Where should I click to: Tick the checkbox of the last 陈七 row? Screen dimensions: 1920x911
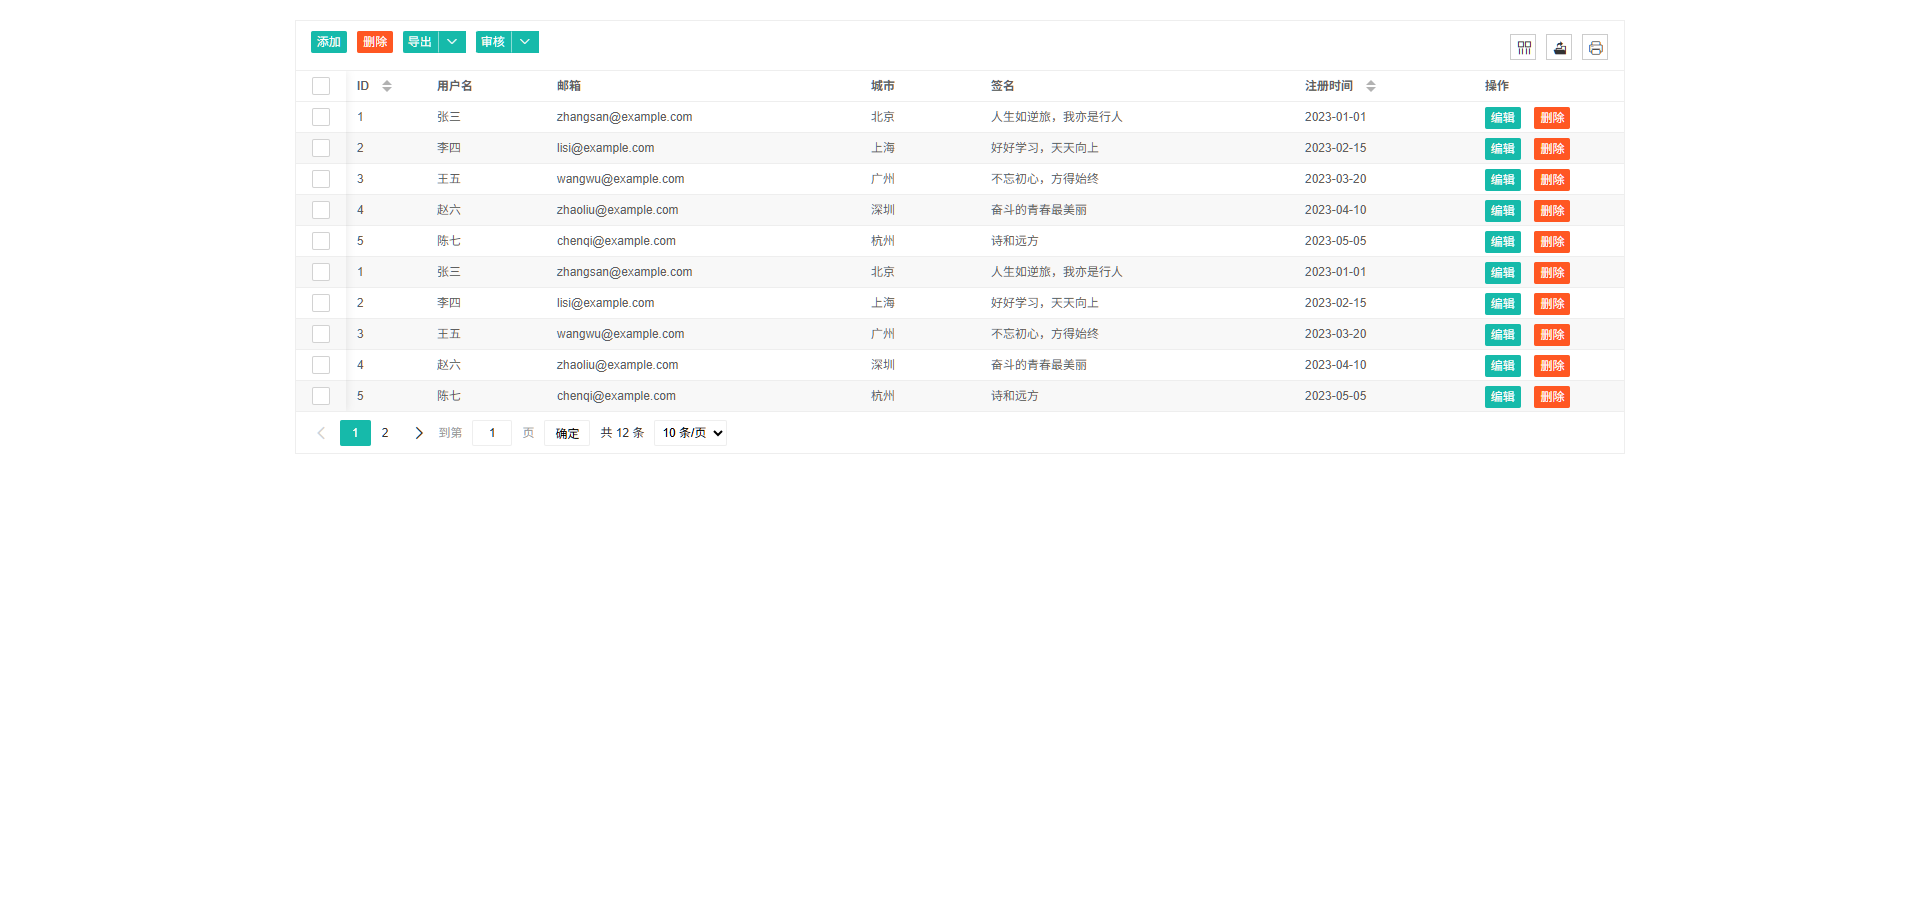[321, 396]
